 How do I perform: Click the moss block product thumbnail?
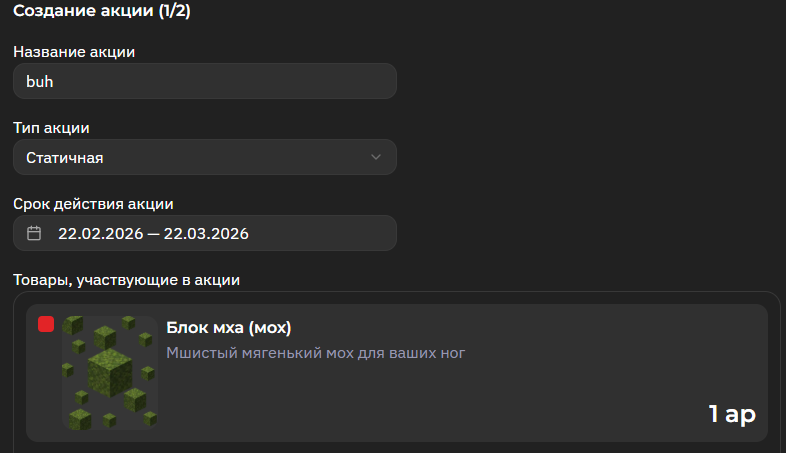(110, 372)
